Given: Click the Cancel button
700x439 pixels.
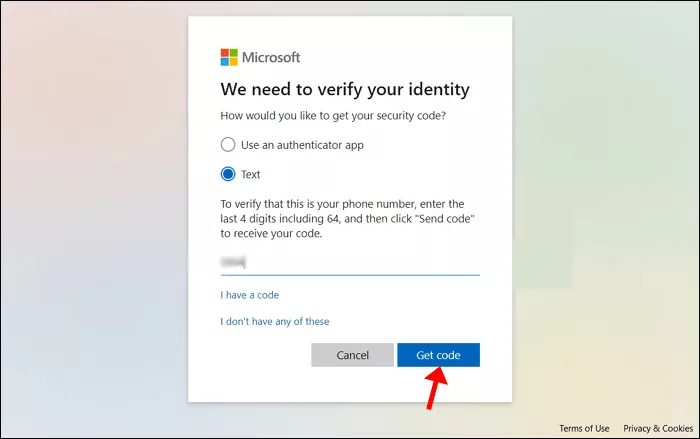Looking at the screenshot, I should 352,355.
